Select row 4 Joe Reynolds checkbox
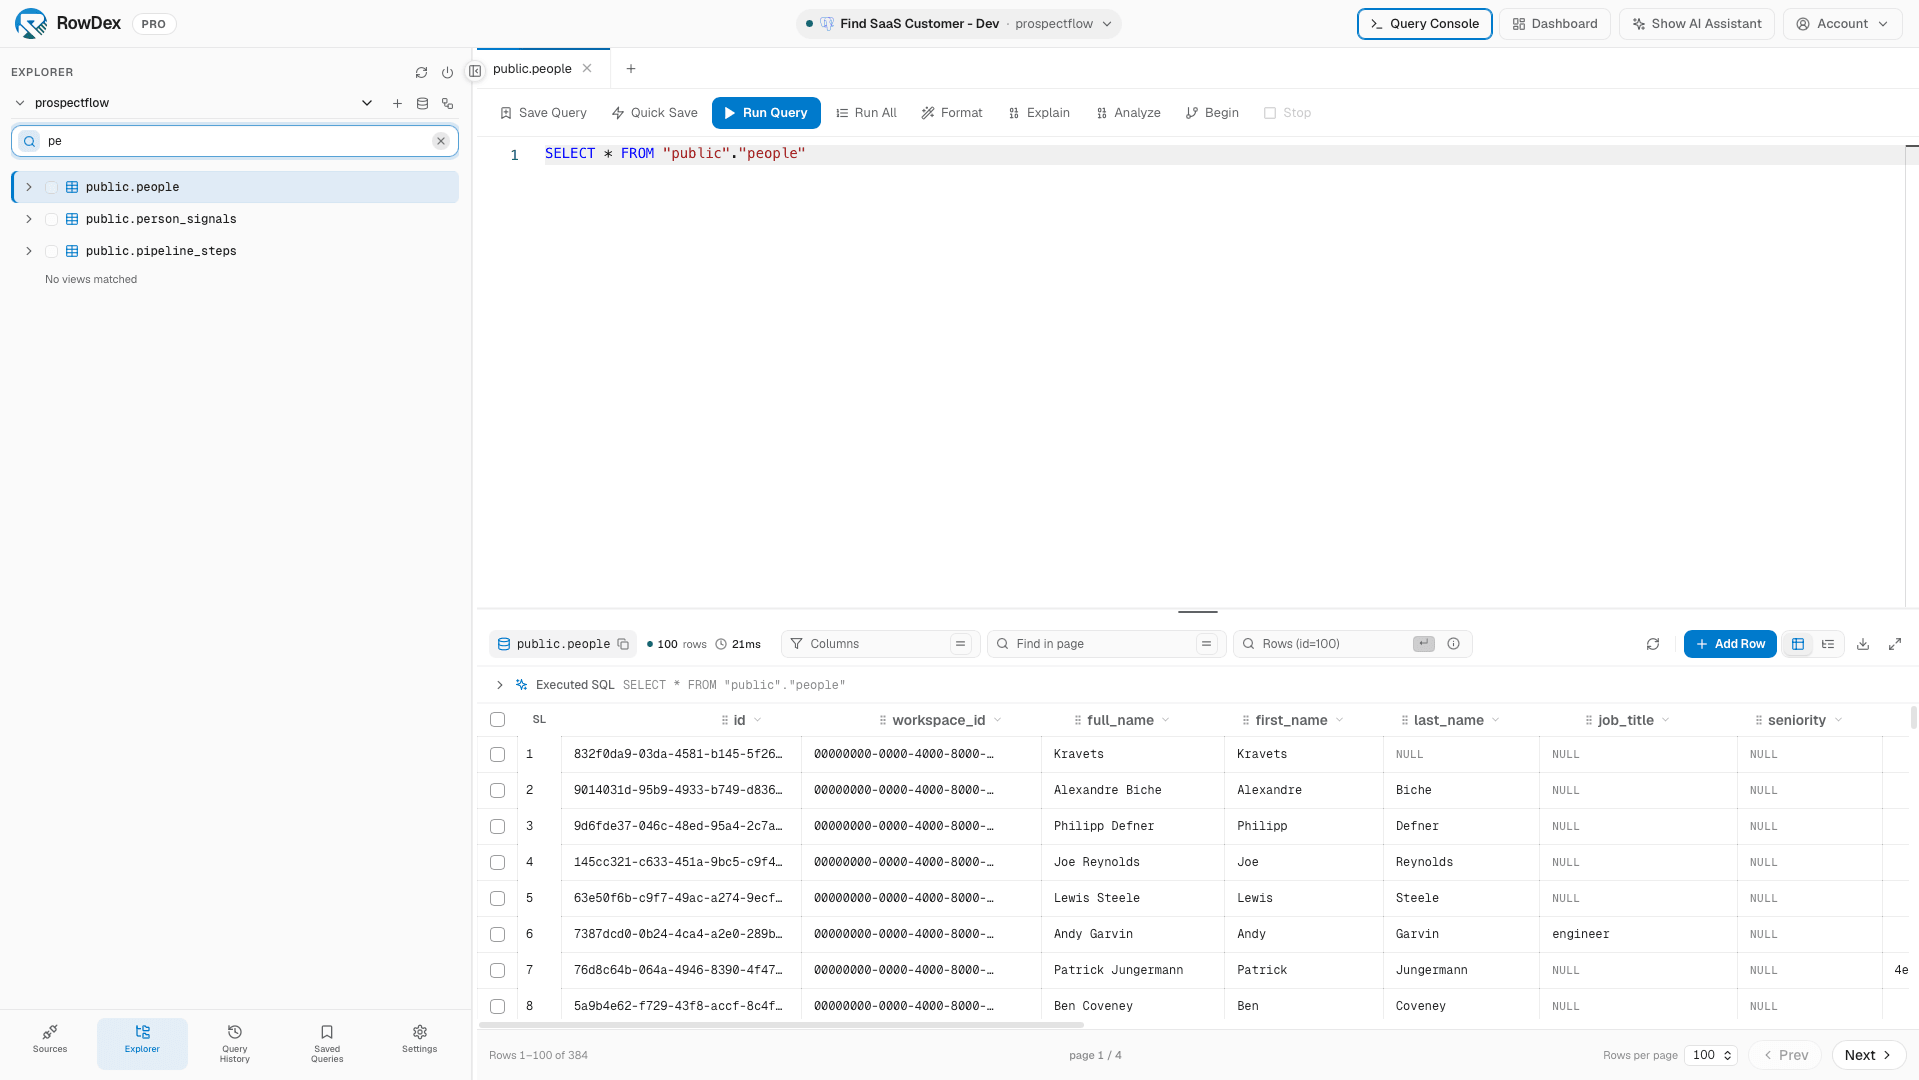The image size is (1919, 1080). pyautogui.click(x=497, y=863)
